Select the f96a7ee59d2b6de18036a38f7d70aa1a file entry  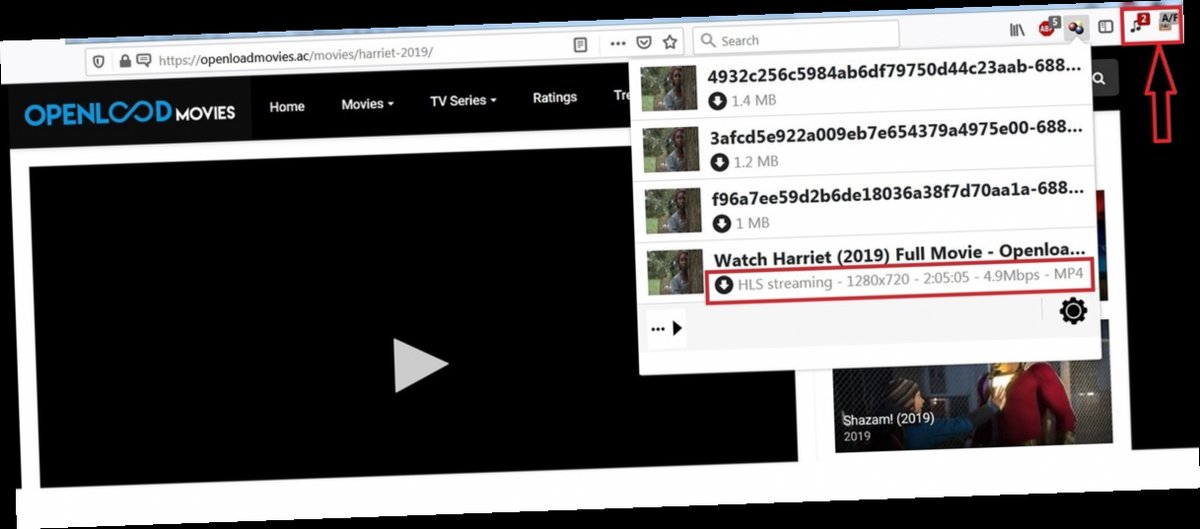(866, 210)
